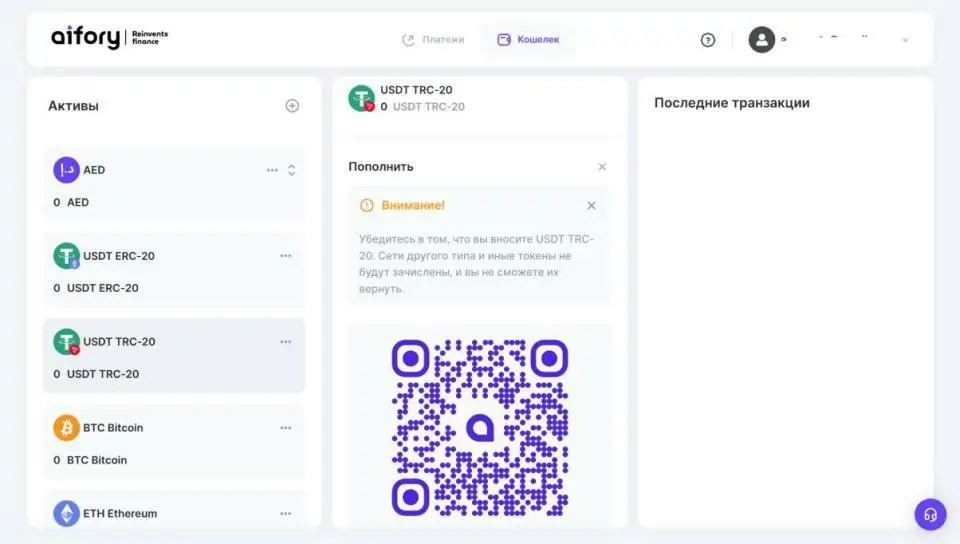Select the '0 USDT ERC-20' balance text
This screenshot has width=960, height=544.
tap(96, 288)
